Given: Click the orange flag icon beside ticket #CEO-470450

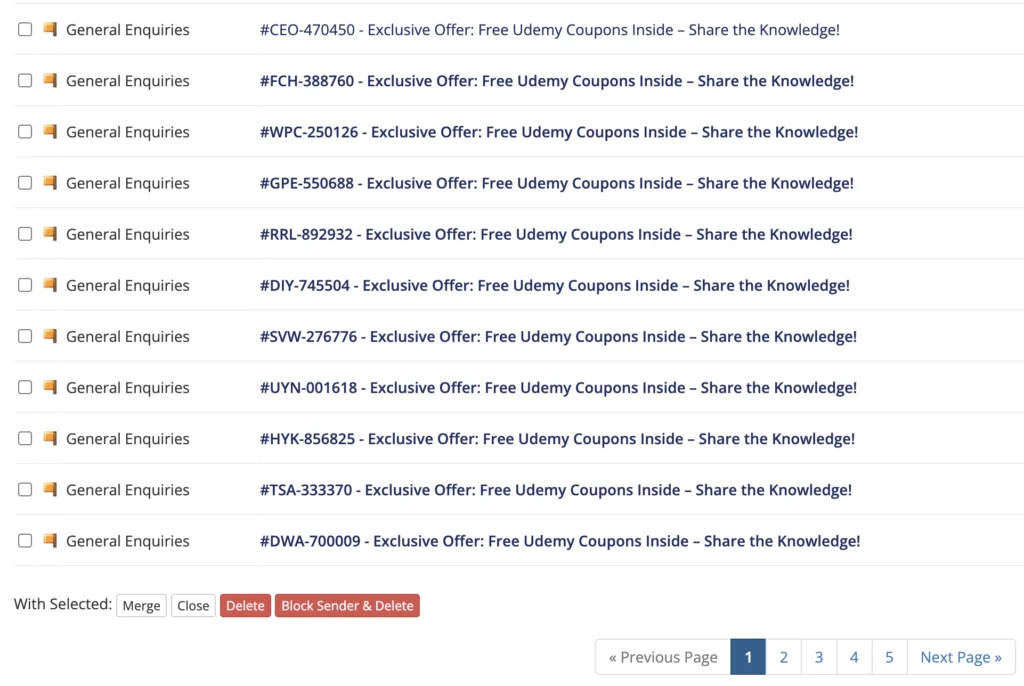Looking at the screenshot, I should (50, 30).
